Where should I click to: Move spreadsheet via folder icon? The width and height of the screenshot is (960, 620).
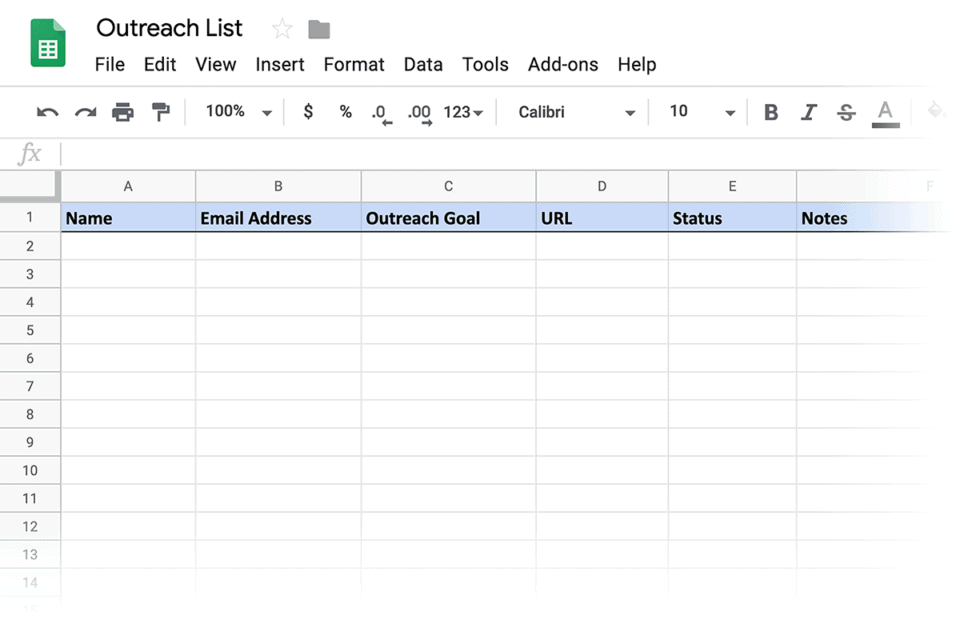(x=318, y=28)
